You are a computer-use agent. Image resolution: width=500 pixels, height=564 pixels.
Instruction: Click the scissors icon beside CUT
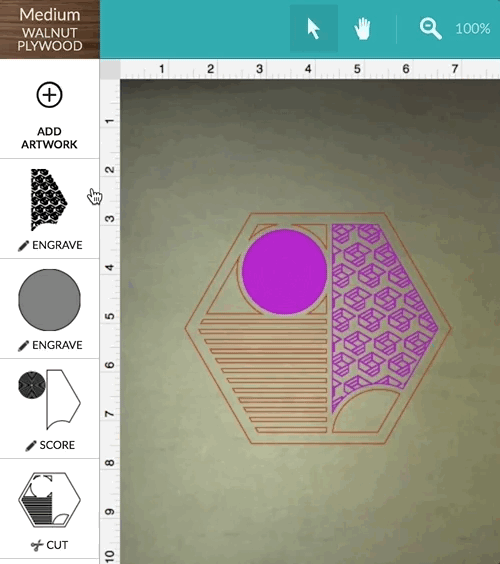[37, 546]
